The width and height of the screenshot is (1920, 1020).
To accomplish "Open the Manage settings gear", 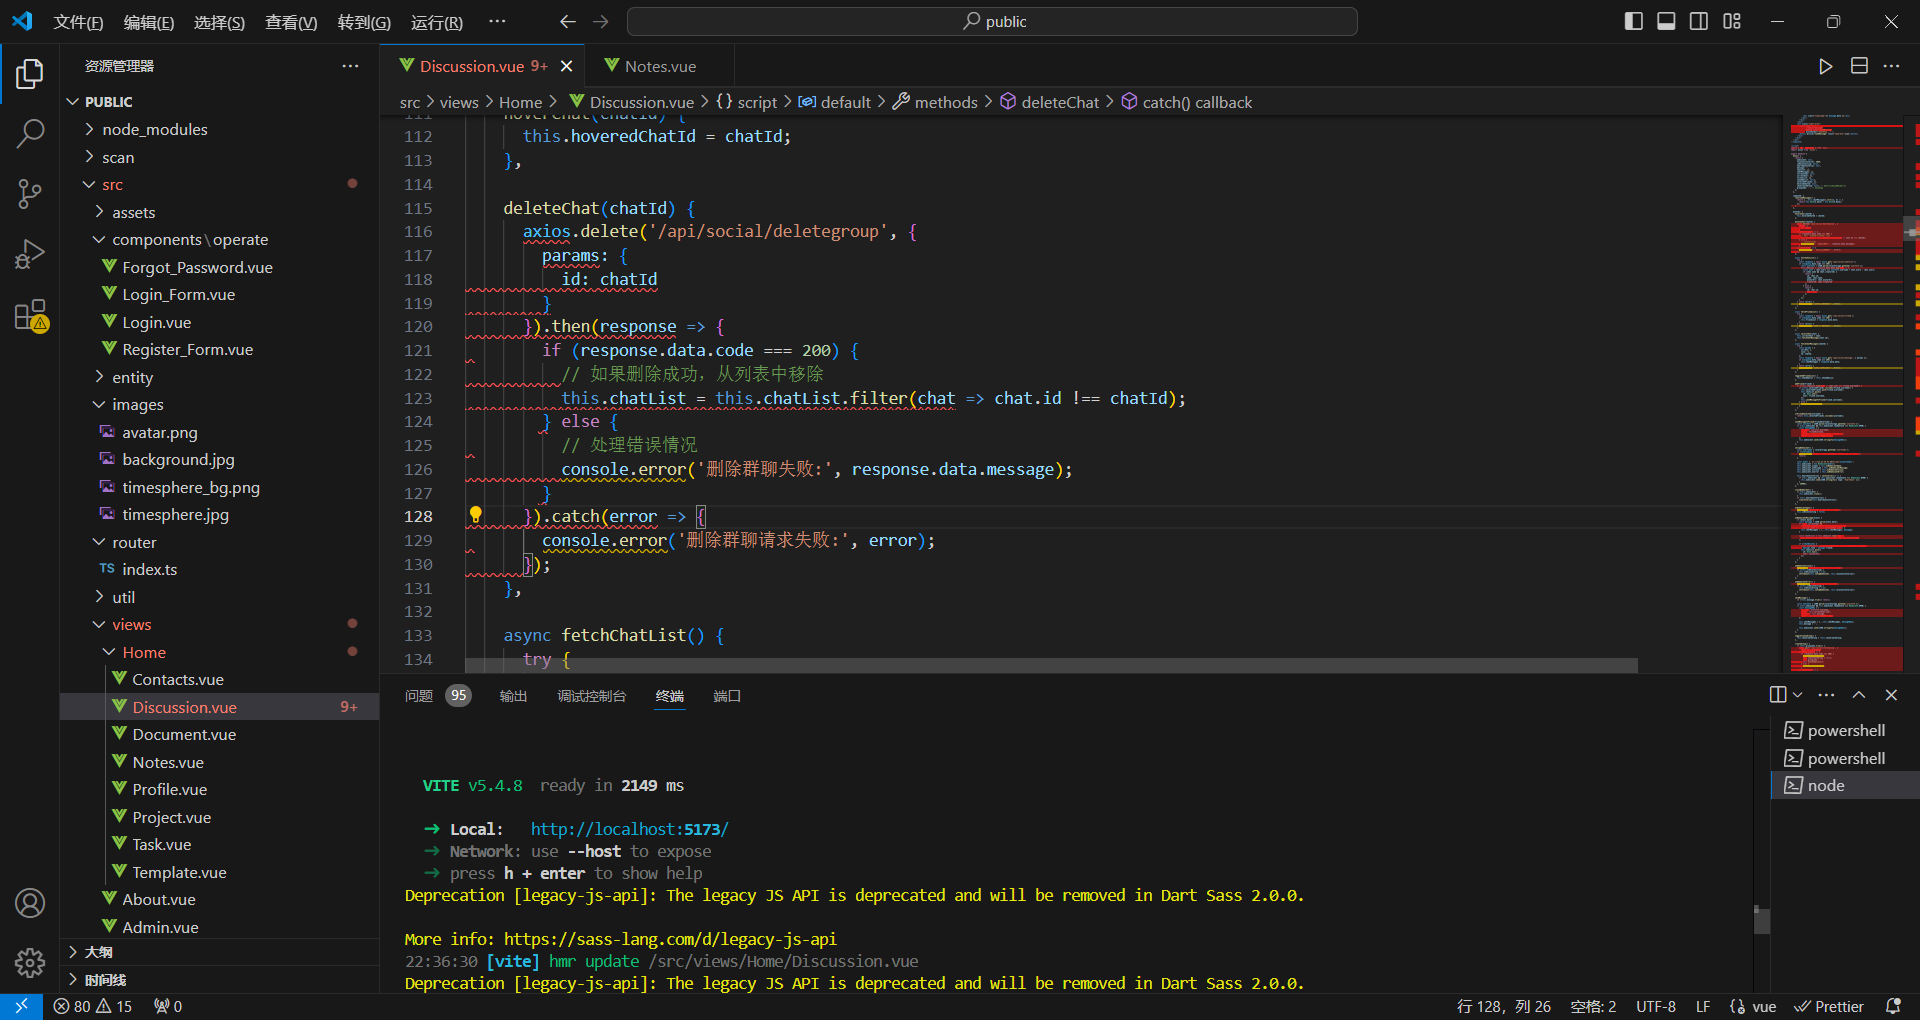I will [30, 962].
